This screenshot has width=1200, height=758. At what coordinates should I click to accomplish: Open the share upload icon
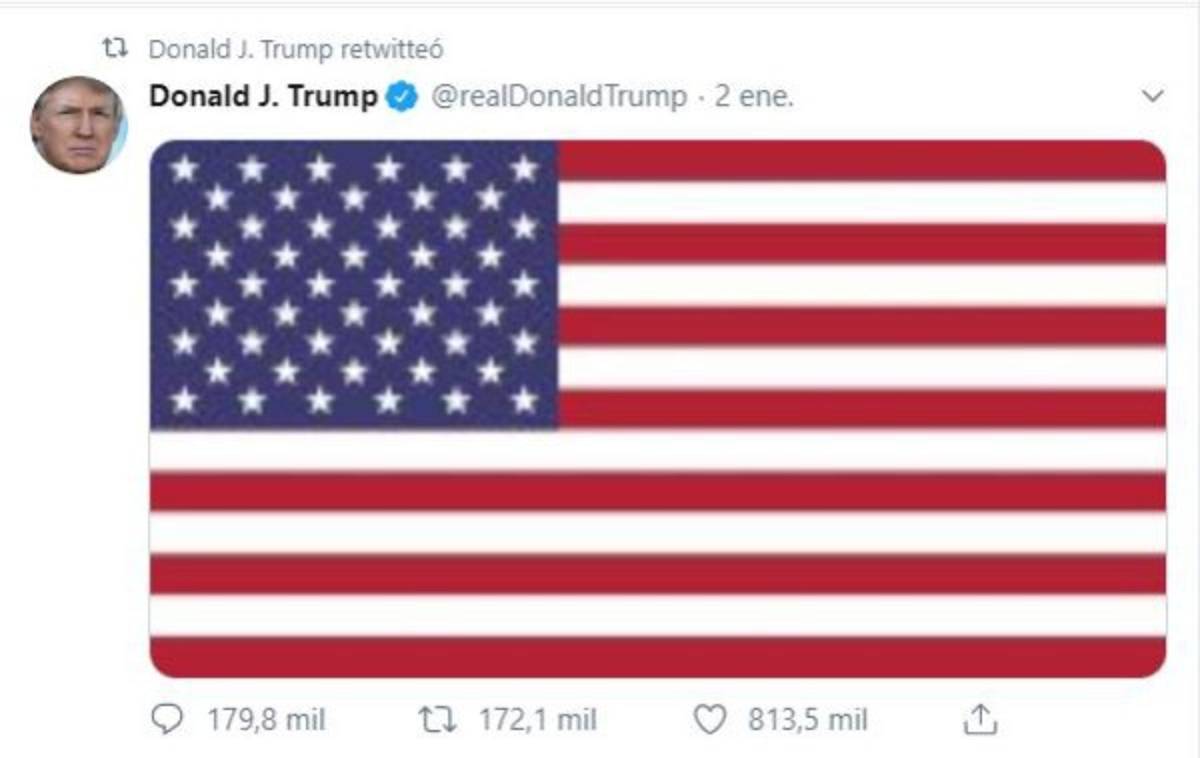980,719
